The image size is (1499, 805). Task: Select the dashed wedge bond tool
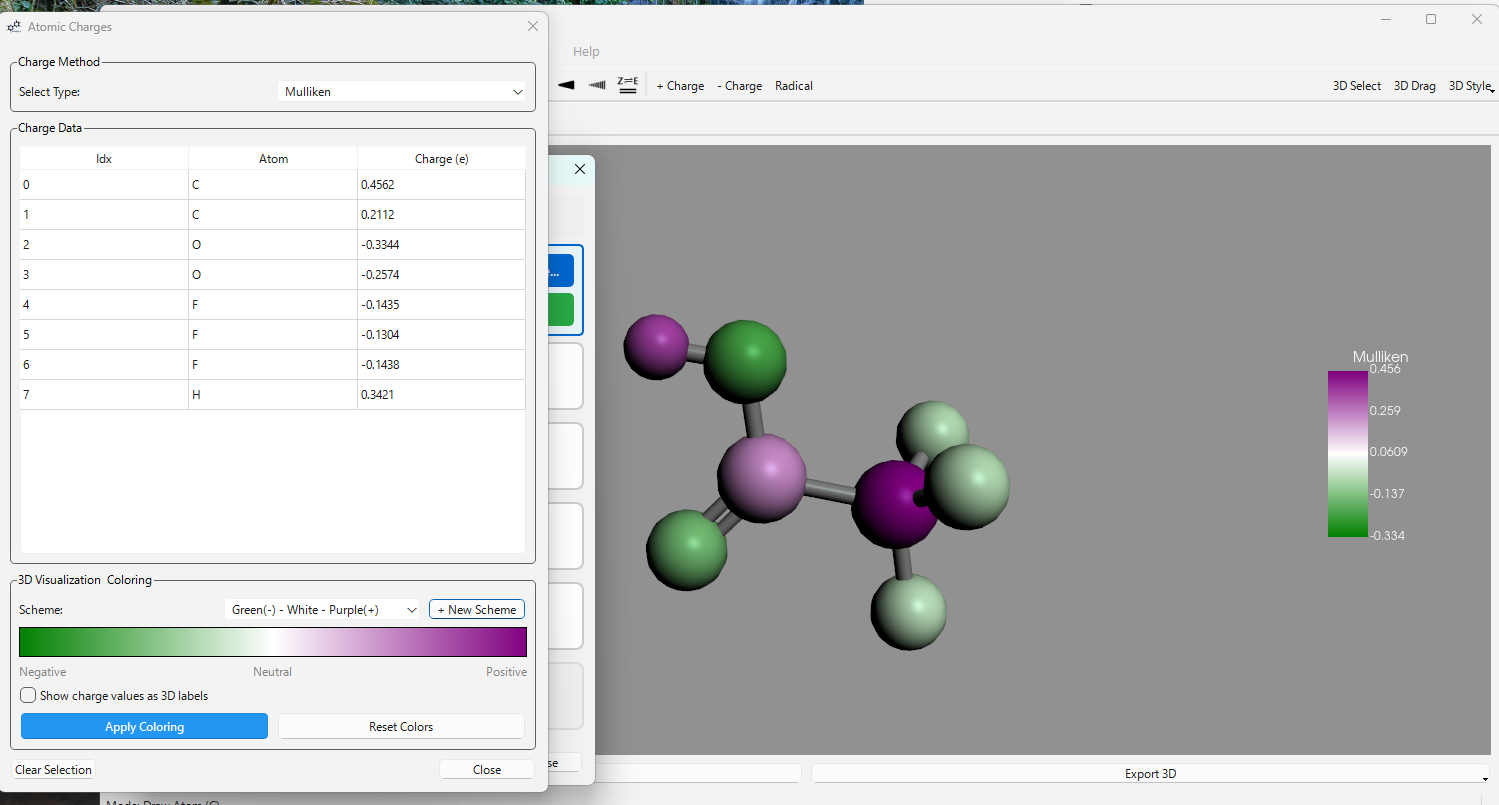tap(597, 86)
